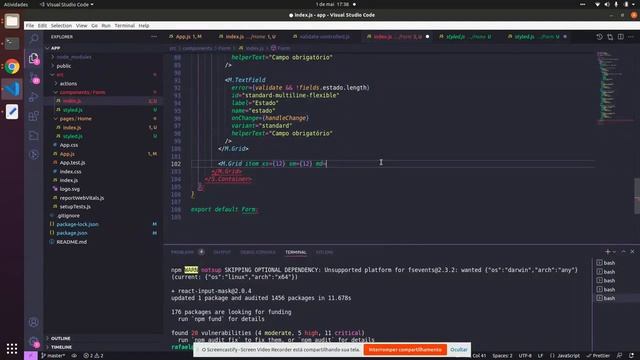This screenshot has width=640, height=360.
Task: Open text editor app in dock
Action: pos(12,111)
